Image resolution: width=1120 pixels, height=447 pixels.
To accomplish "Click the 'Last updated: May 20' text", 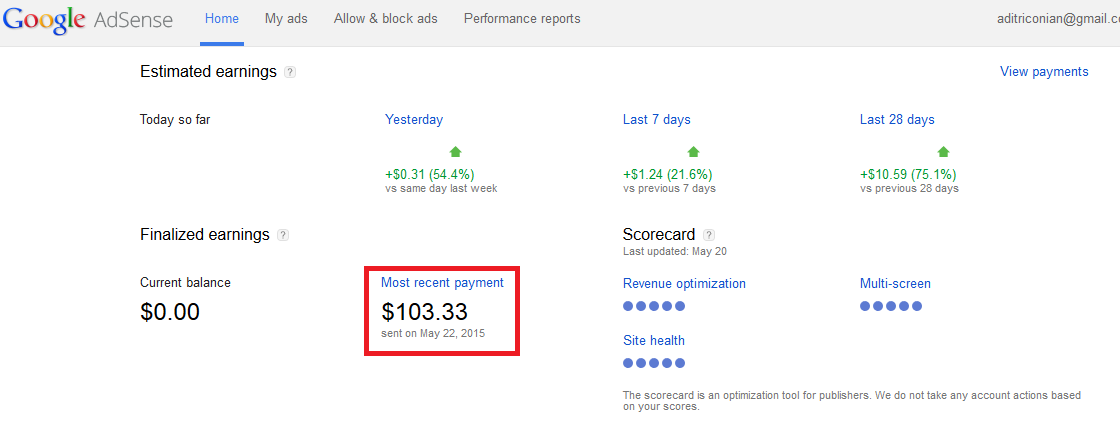I will 675,251.
